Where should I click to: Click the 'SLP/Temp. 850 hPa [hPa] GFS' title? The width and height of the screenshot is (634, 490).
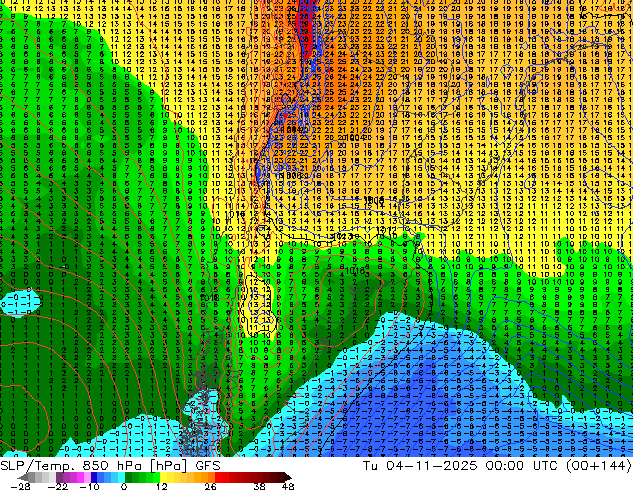point(110,466)
